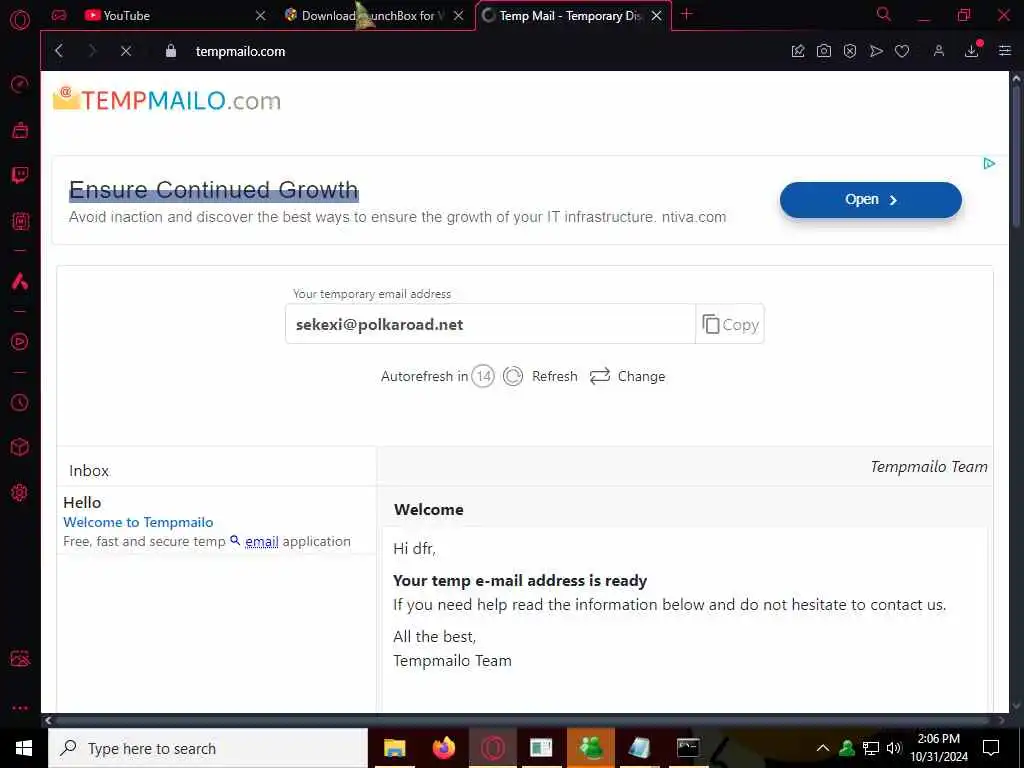Viewport: 1024px width, 768px height.
Task: Open Firefox from the taskbar
Action: click(444, 748)
